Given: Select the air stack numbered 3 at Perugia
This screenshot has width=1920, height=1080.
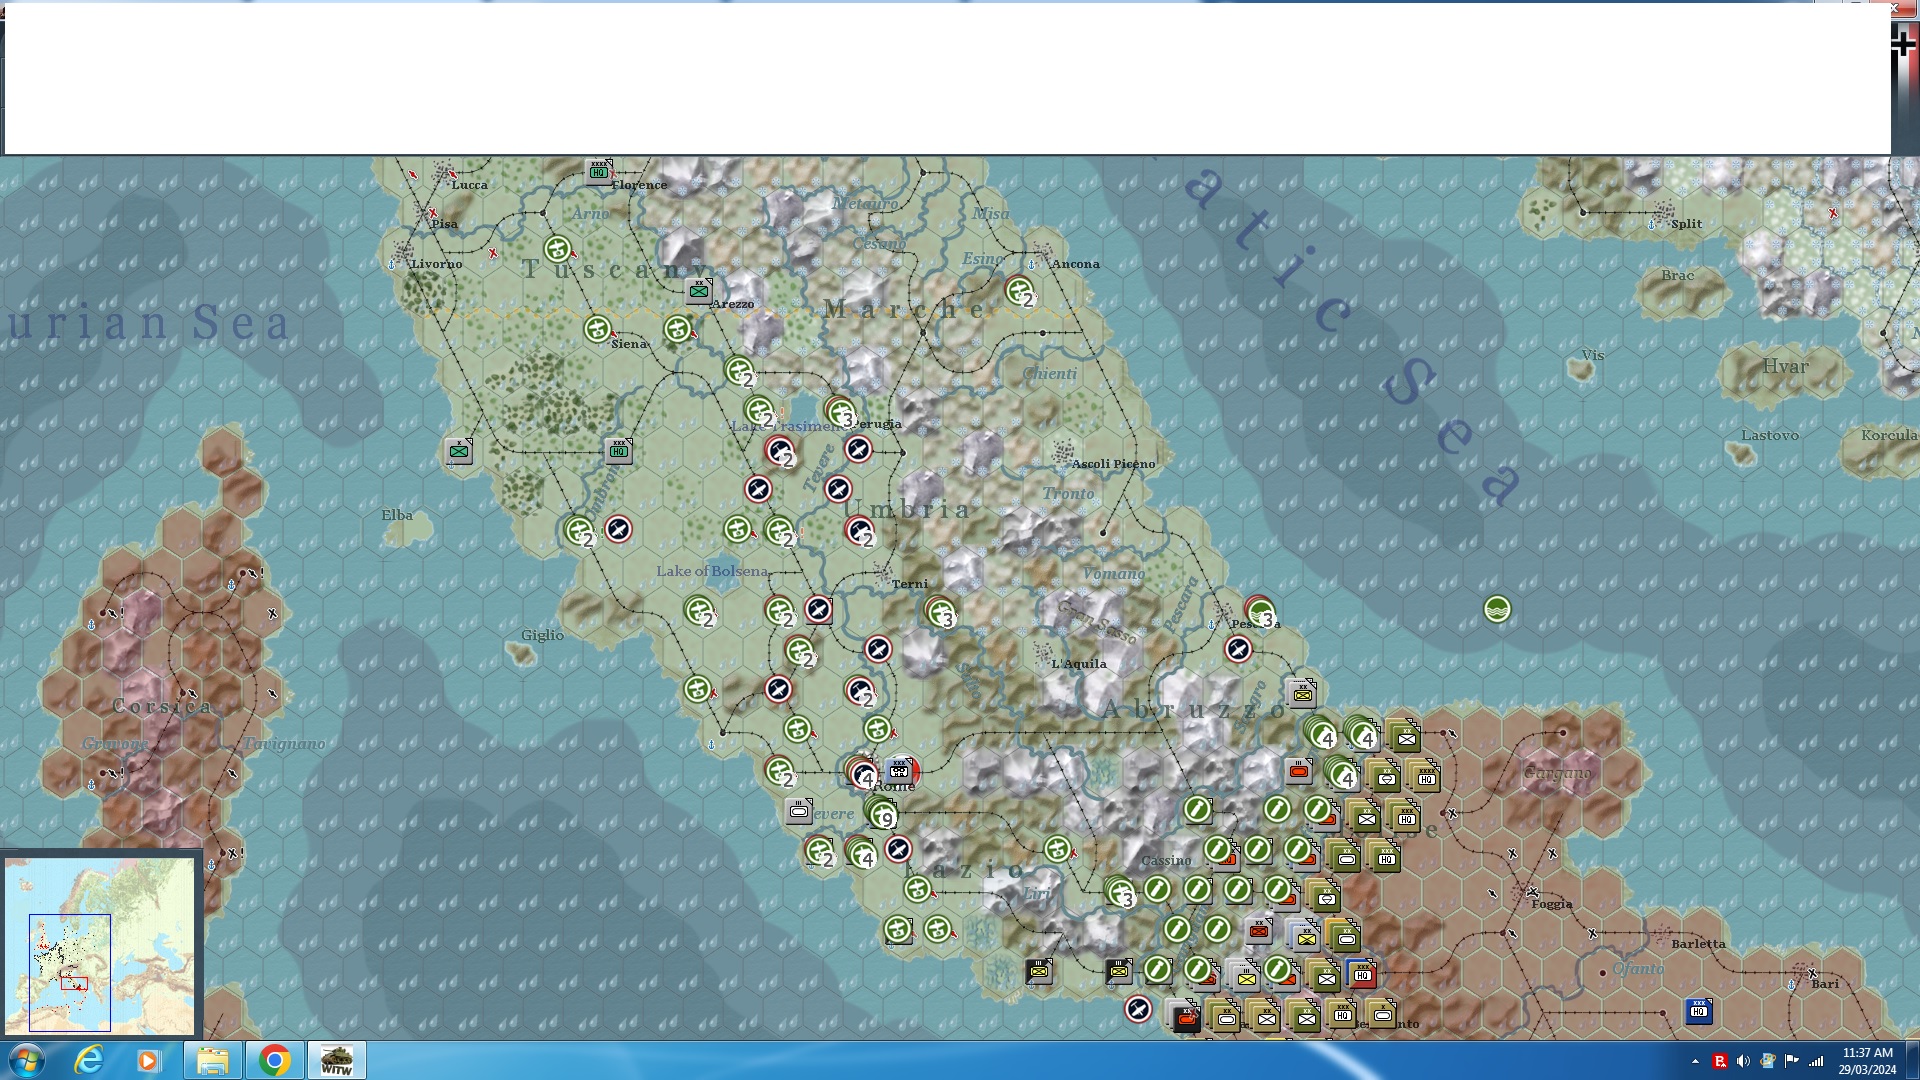Looking at the screenshot, I should (840, 411).
